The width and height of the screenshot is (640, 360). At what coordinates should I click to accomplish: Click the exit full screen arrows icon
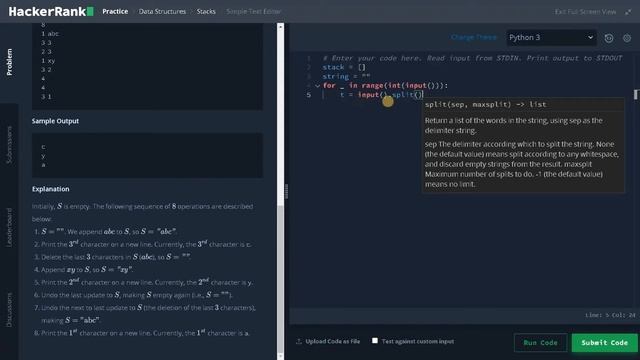pyautogui.click(x=628, y=12)
